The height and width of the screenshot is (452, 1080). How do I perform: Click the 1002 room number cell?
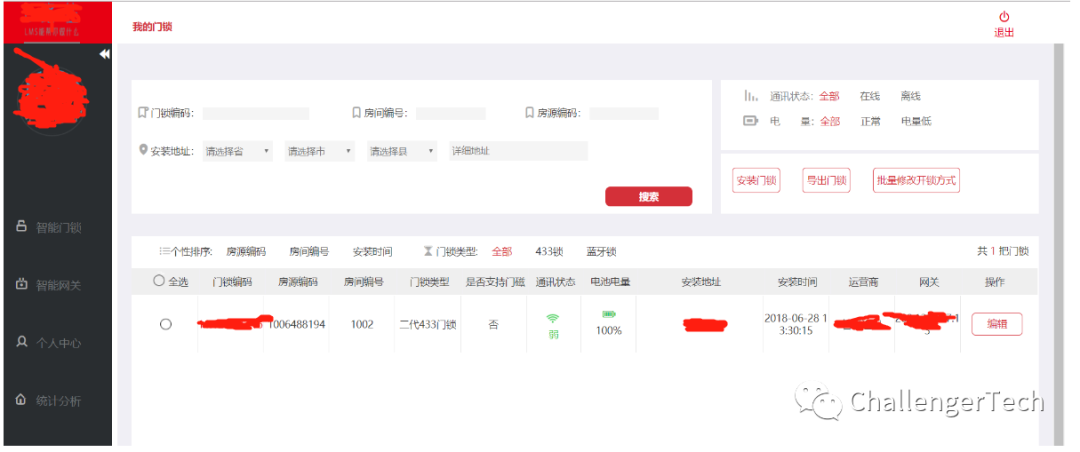click(362, 324)
